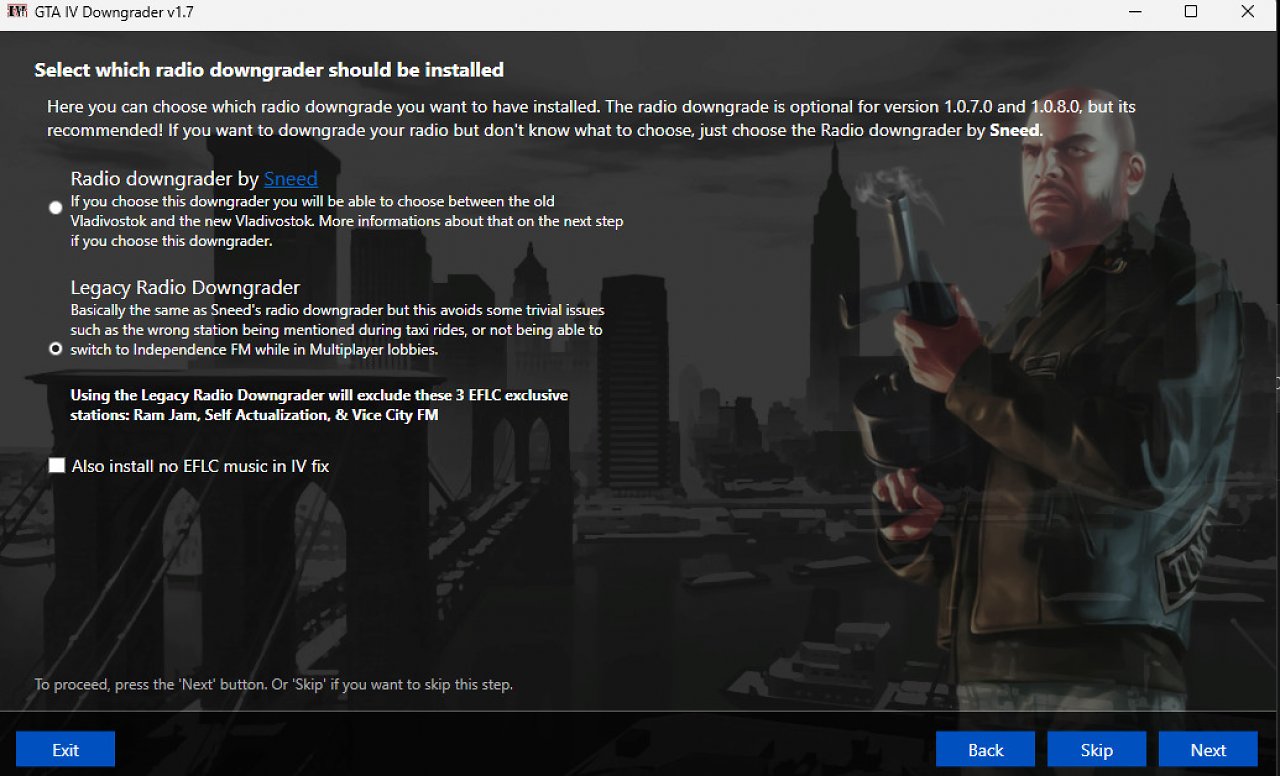Viewport: 1280px width, 776px height.
Task: Click the 'Legacy Radio Downgrader' title text
Action: [x=185, y=288]
